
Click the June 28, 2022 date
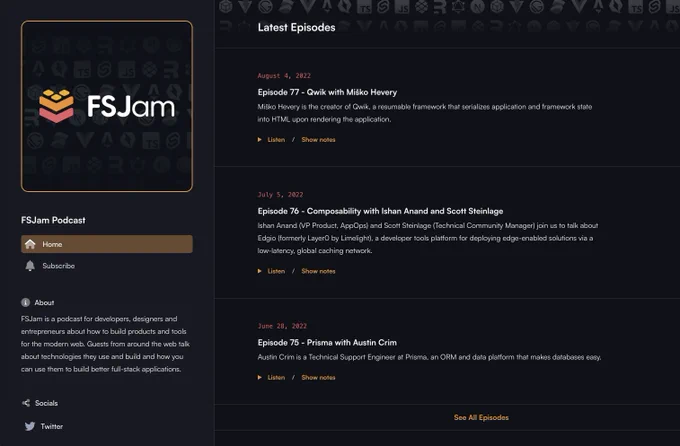282,326
